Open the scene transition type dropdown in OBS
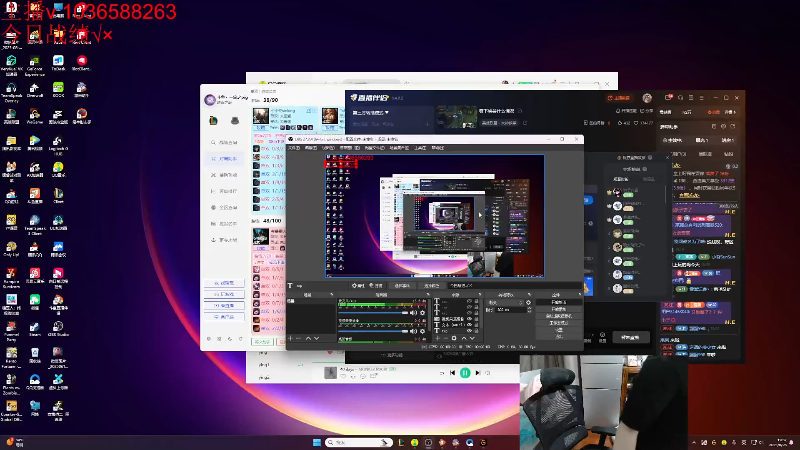Viewport: 800px width, 450px height. pos(505,303)
